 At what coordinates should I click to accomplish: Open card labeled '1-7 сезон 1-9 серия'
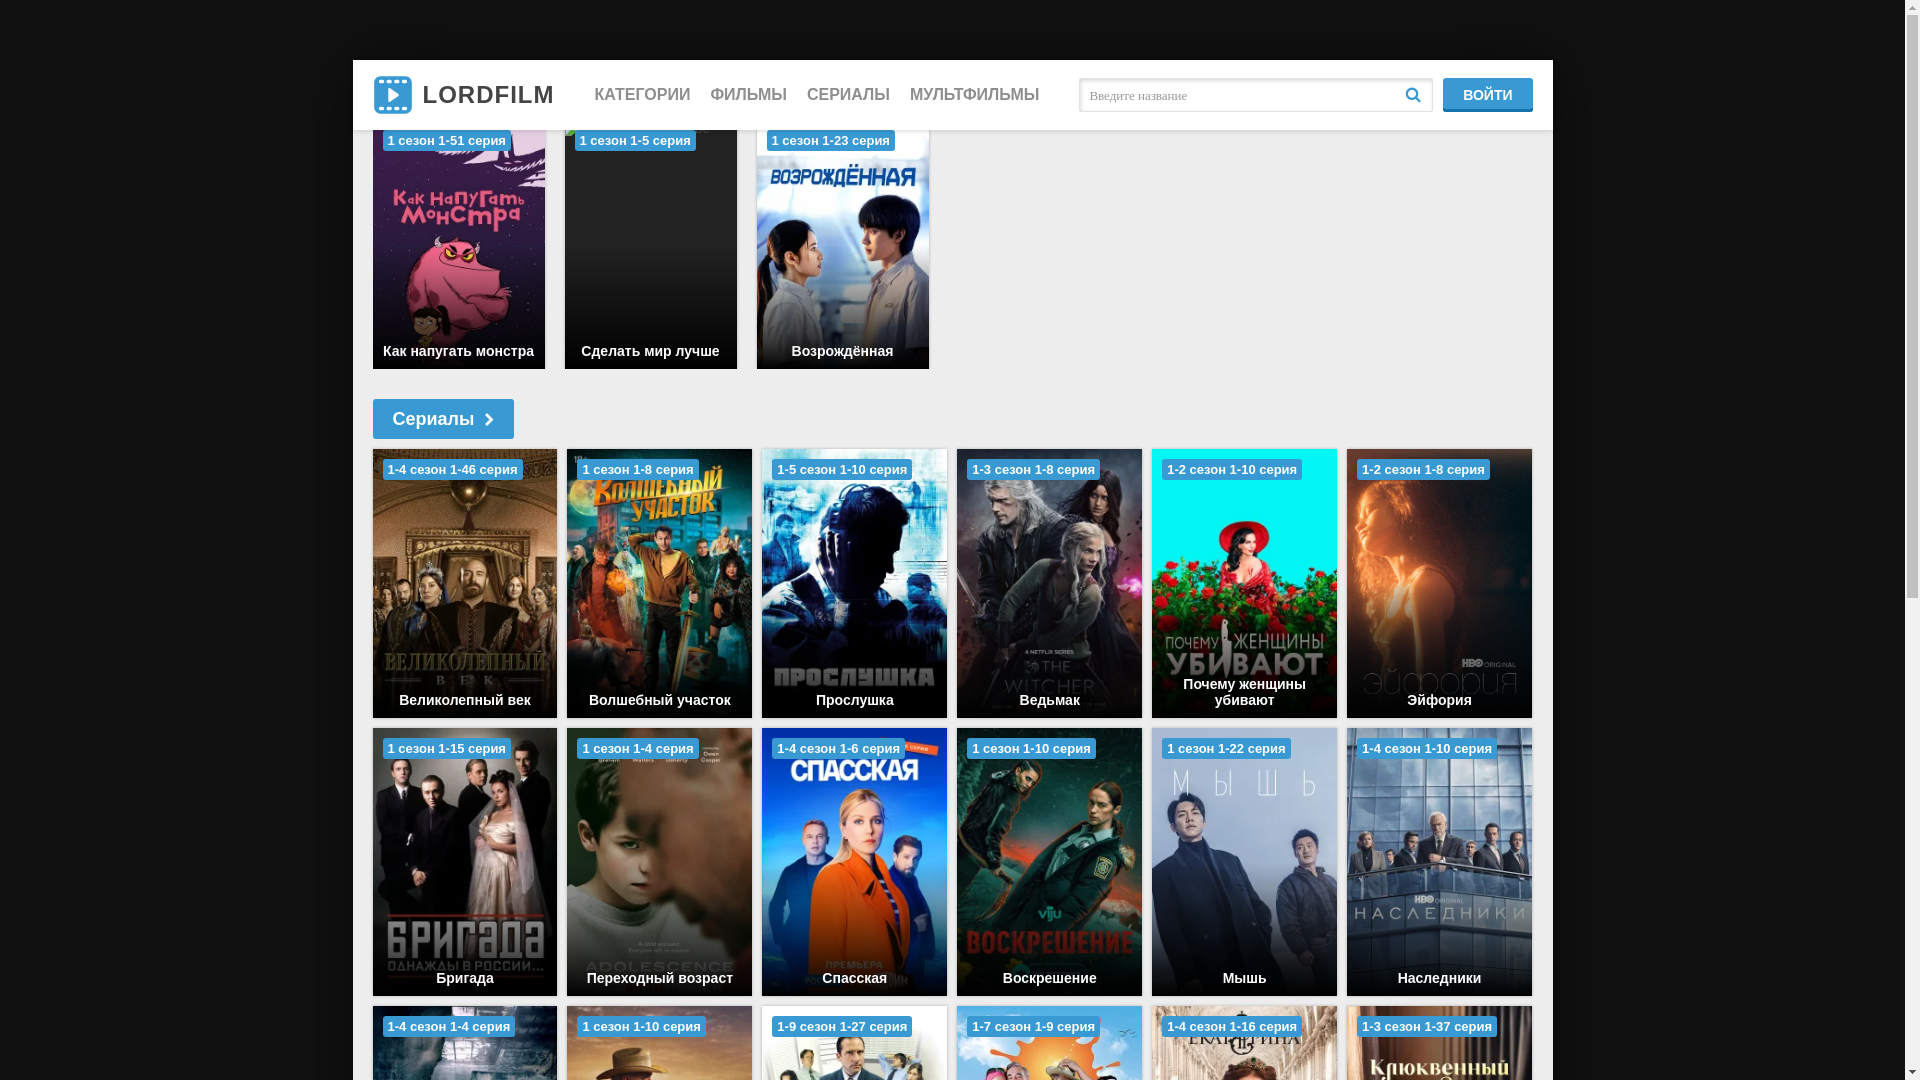[x=1049, y=1043]
